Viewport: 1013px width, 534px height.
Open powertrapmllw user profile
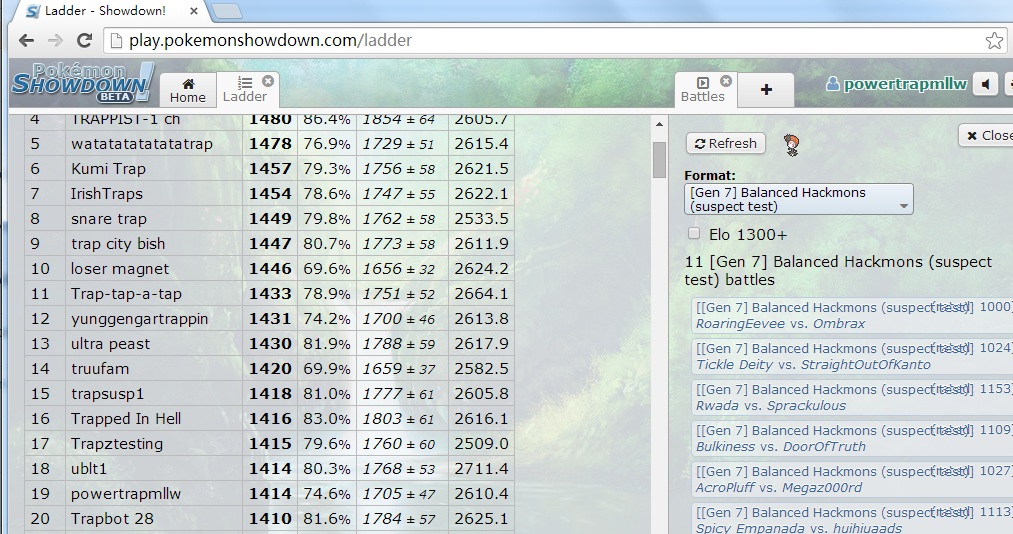897,84
